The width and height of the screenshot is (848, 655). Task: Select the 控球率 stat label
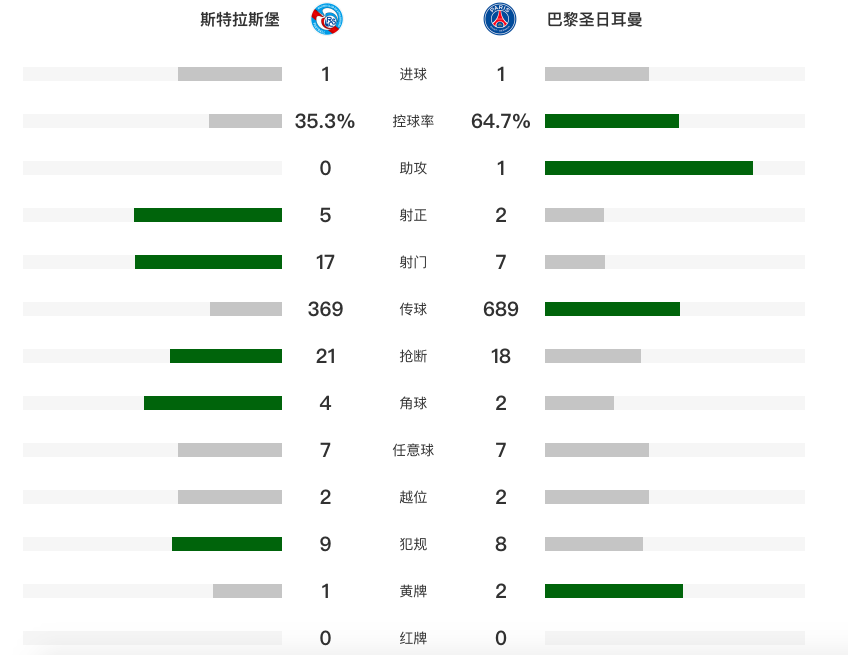413,121
